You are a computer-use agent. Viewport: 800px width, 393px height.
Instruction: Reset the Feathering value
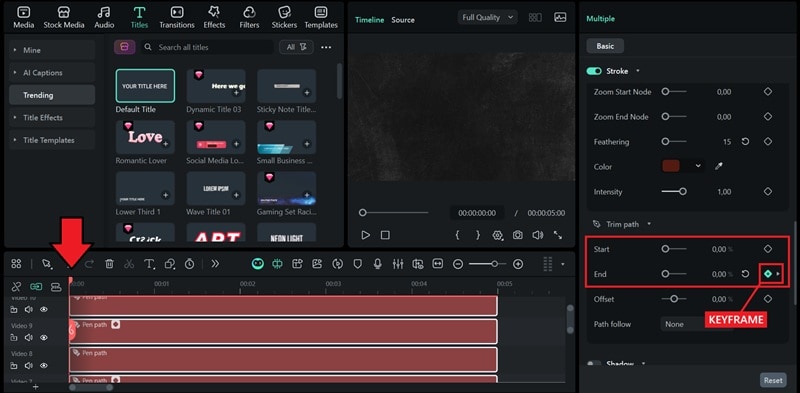745,141
